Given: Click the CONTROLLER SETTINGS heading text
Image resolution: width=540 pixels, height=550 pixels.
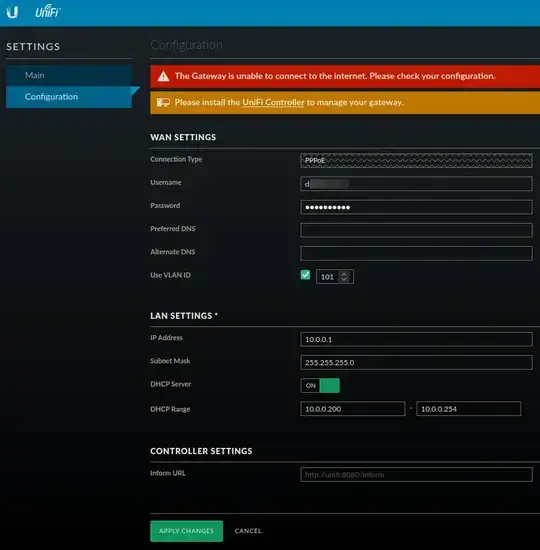Looking at the screenshot, I should coord(201,451).
